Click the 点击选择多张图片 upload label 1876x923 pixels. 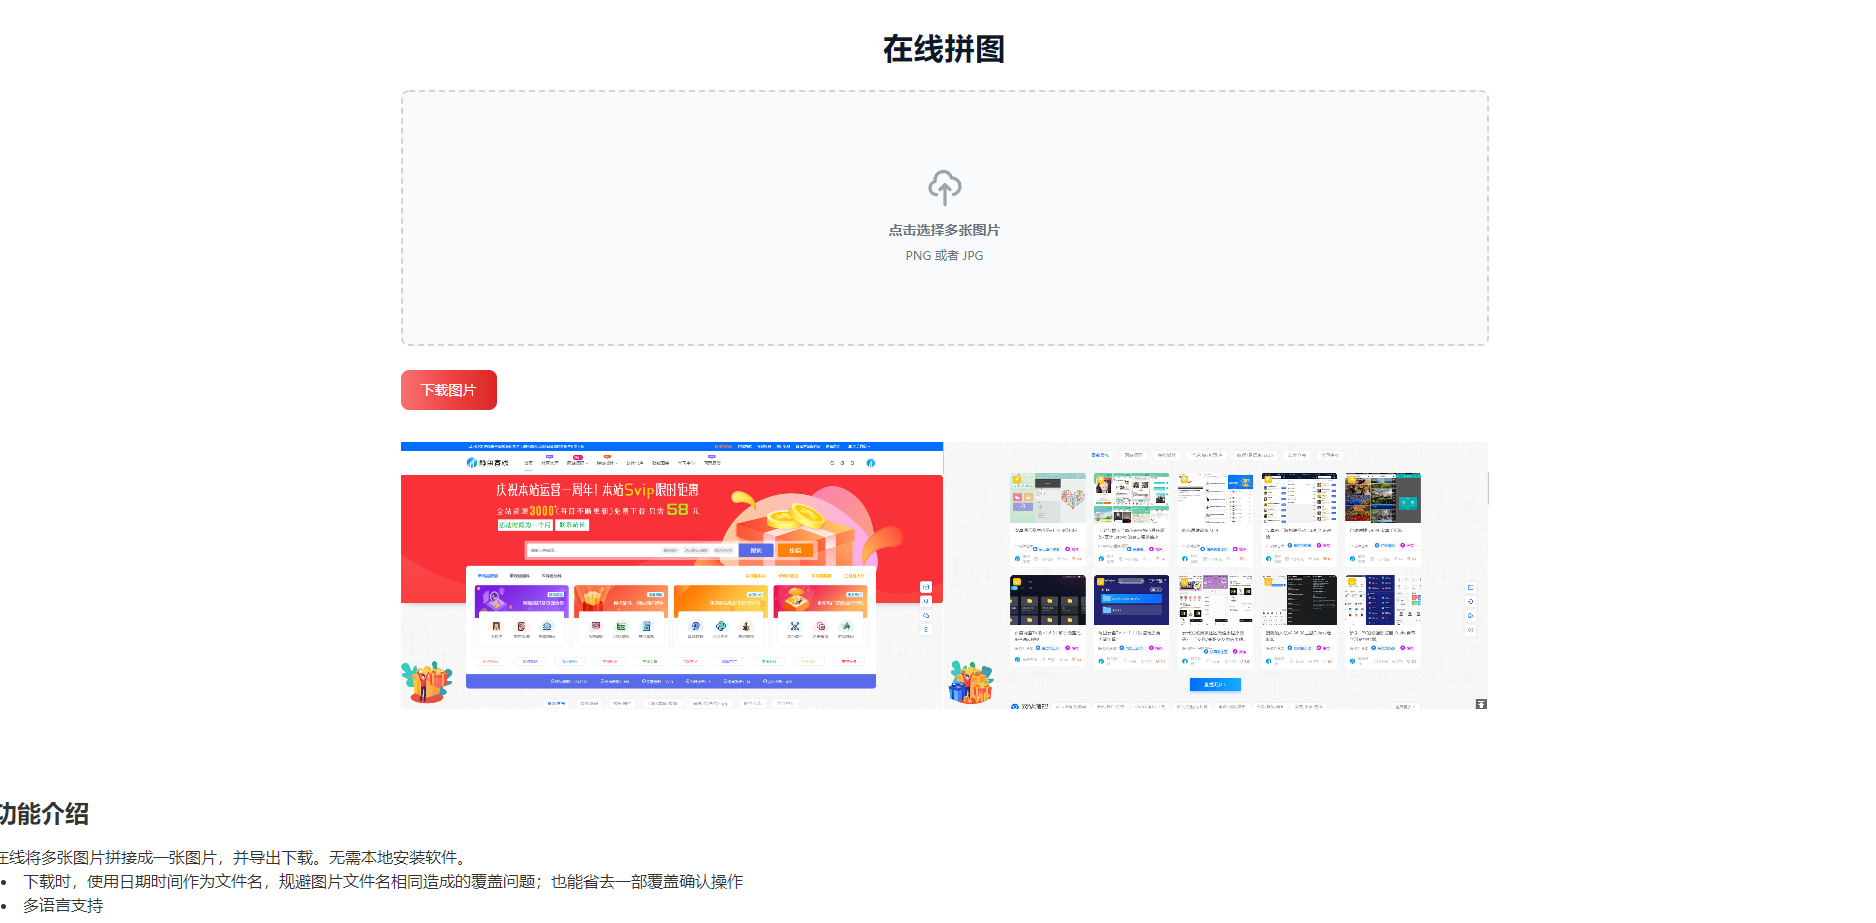(x=944, y=230)
